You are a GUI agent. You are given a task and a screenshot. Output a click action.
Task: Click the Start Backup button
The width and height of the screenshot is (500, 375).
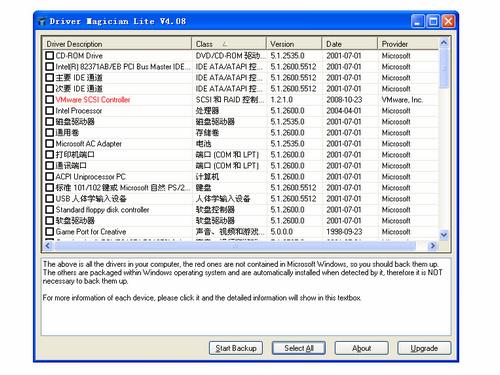point(236,348)
